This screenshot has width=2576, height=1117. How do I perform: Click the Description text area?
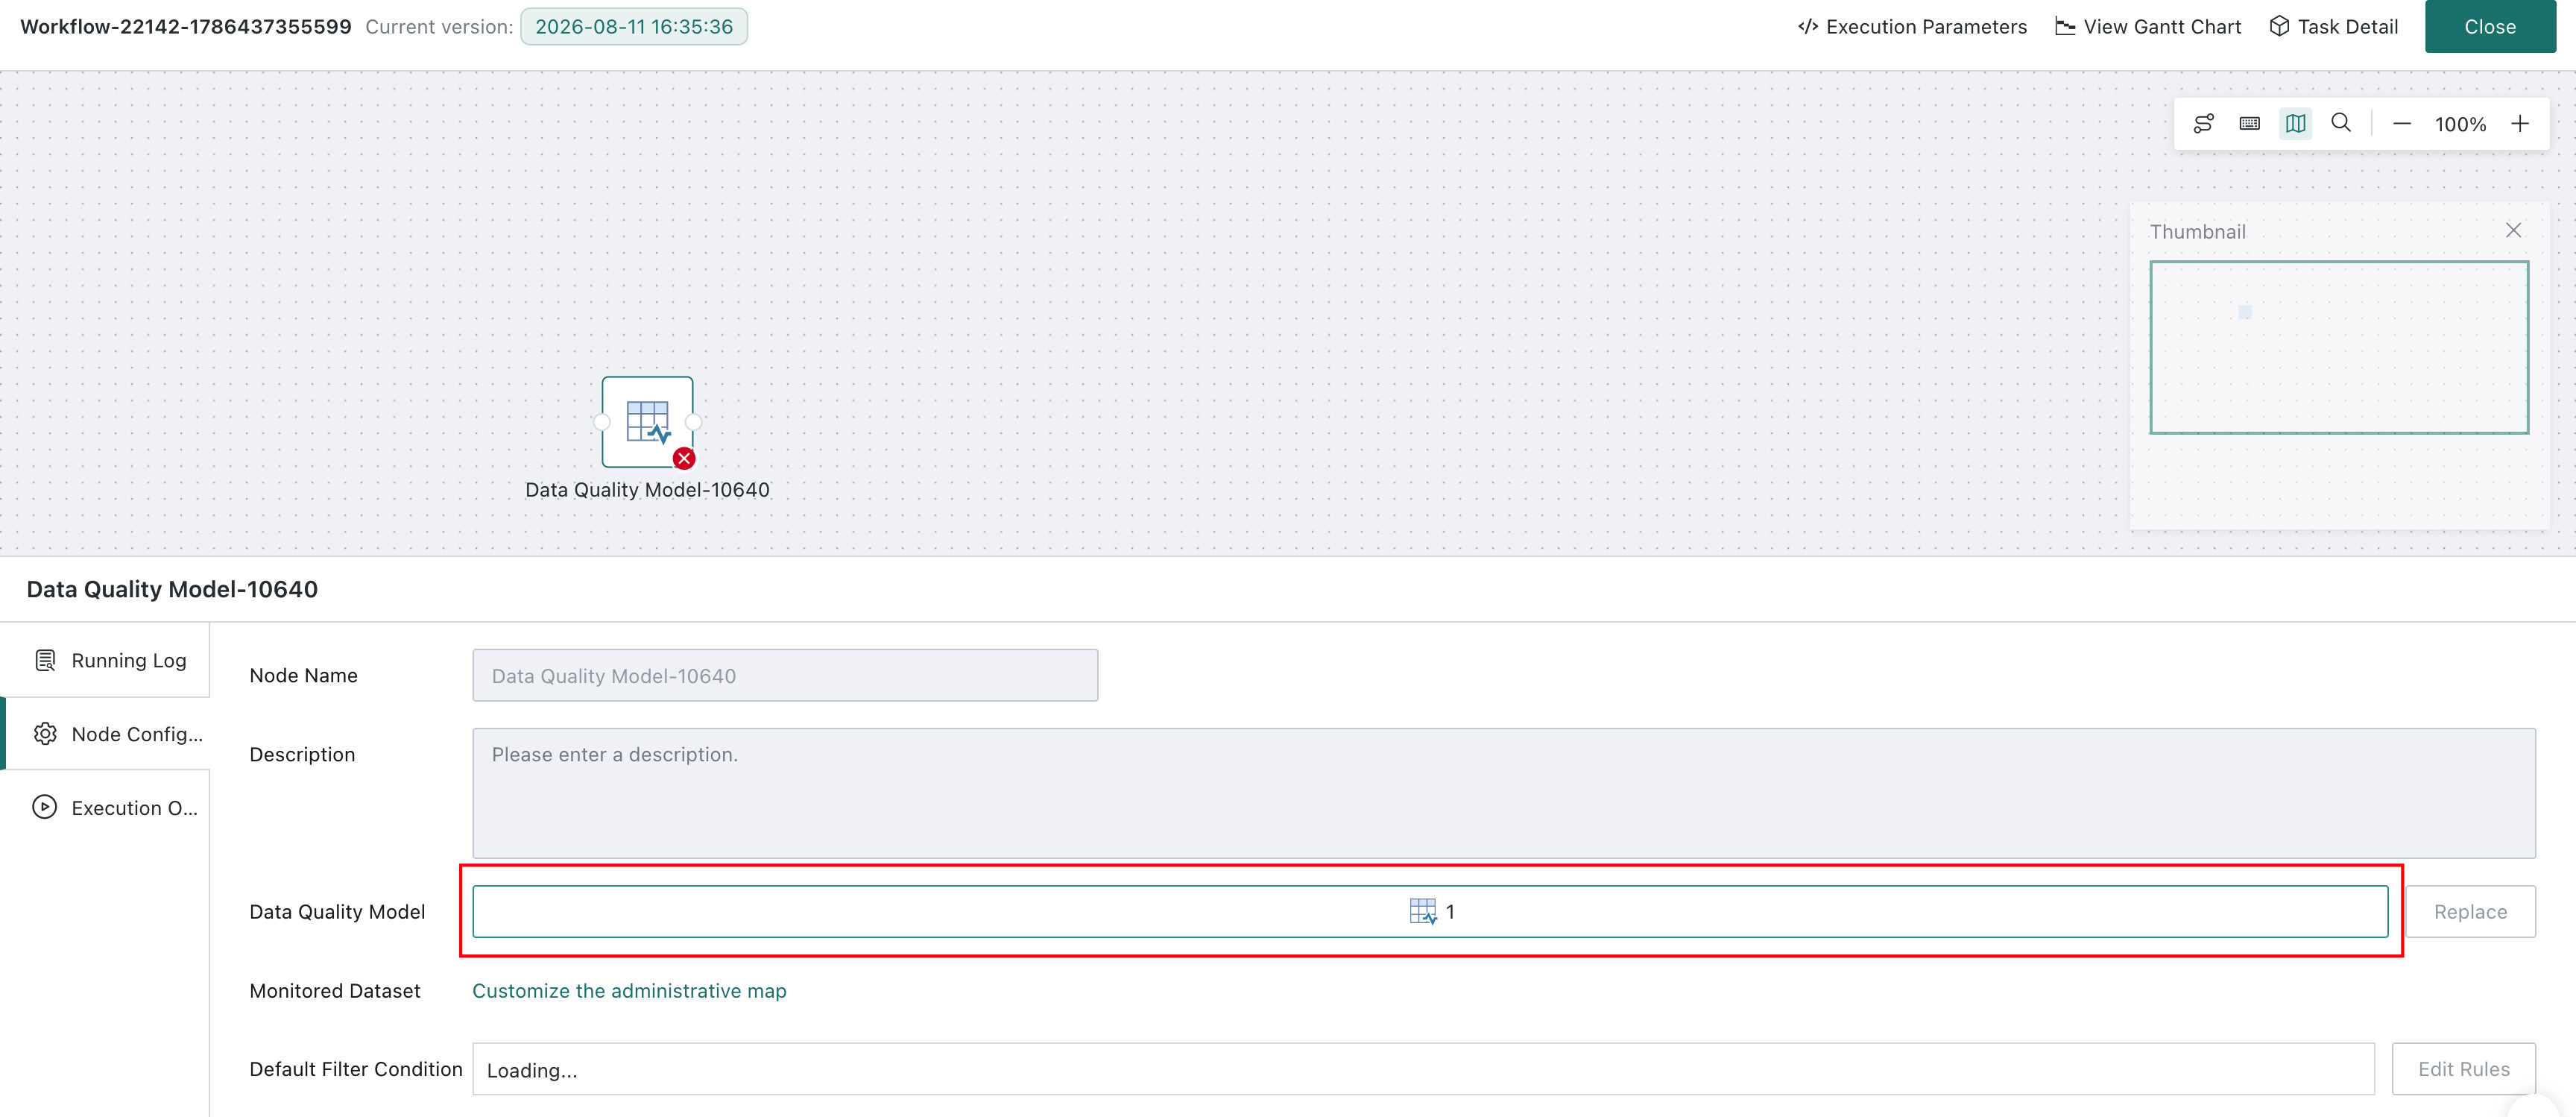(x=1504, y=793)
